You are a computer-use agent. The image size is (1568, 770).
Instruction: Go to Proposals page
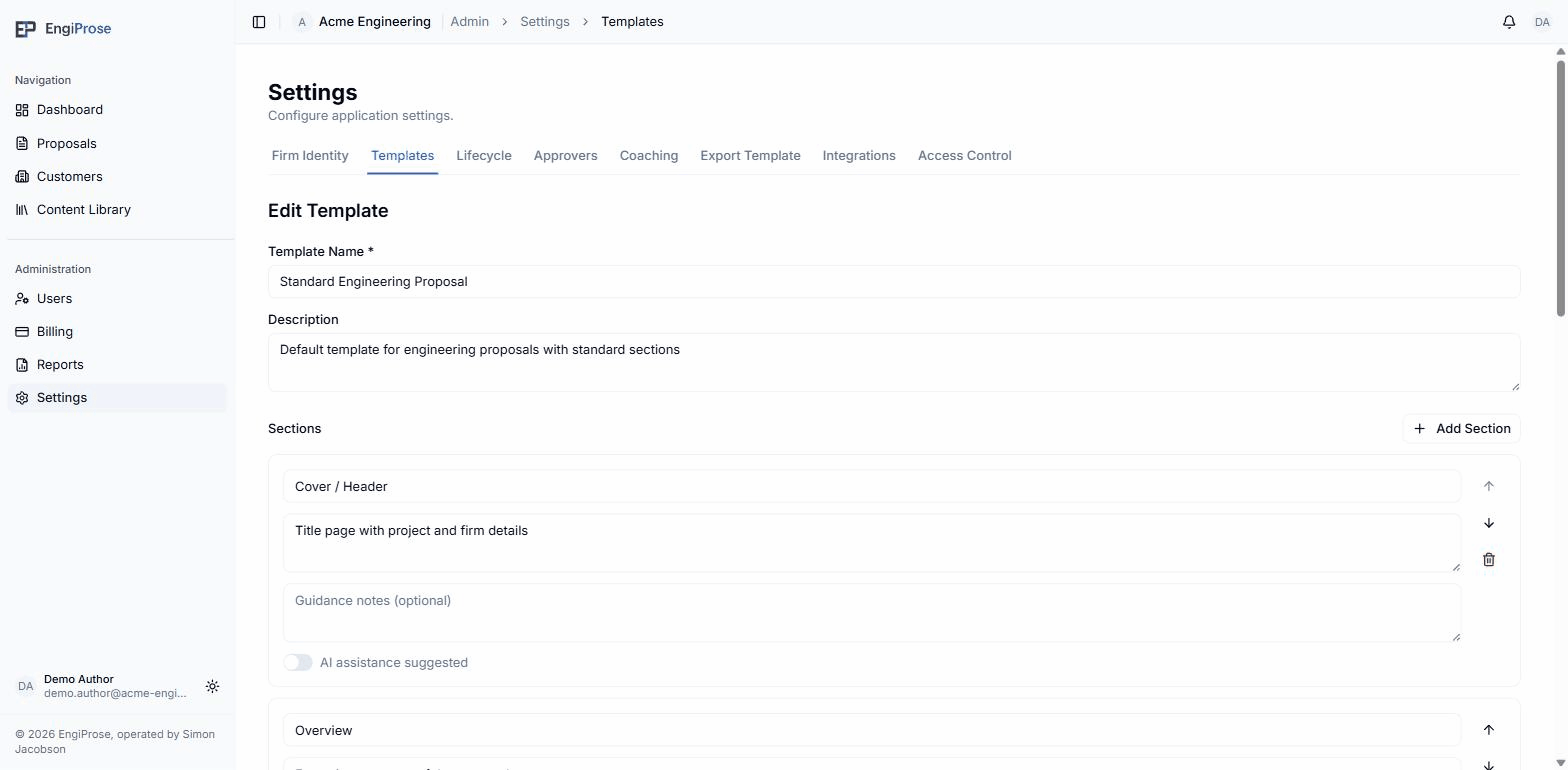pos(117,144)
